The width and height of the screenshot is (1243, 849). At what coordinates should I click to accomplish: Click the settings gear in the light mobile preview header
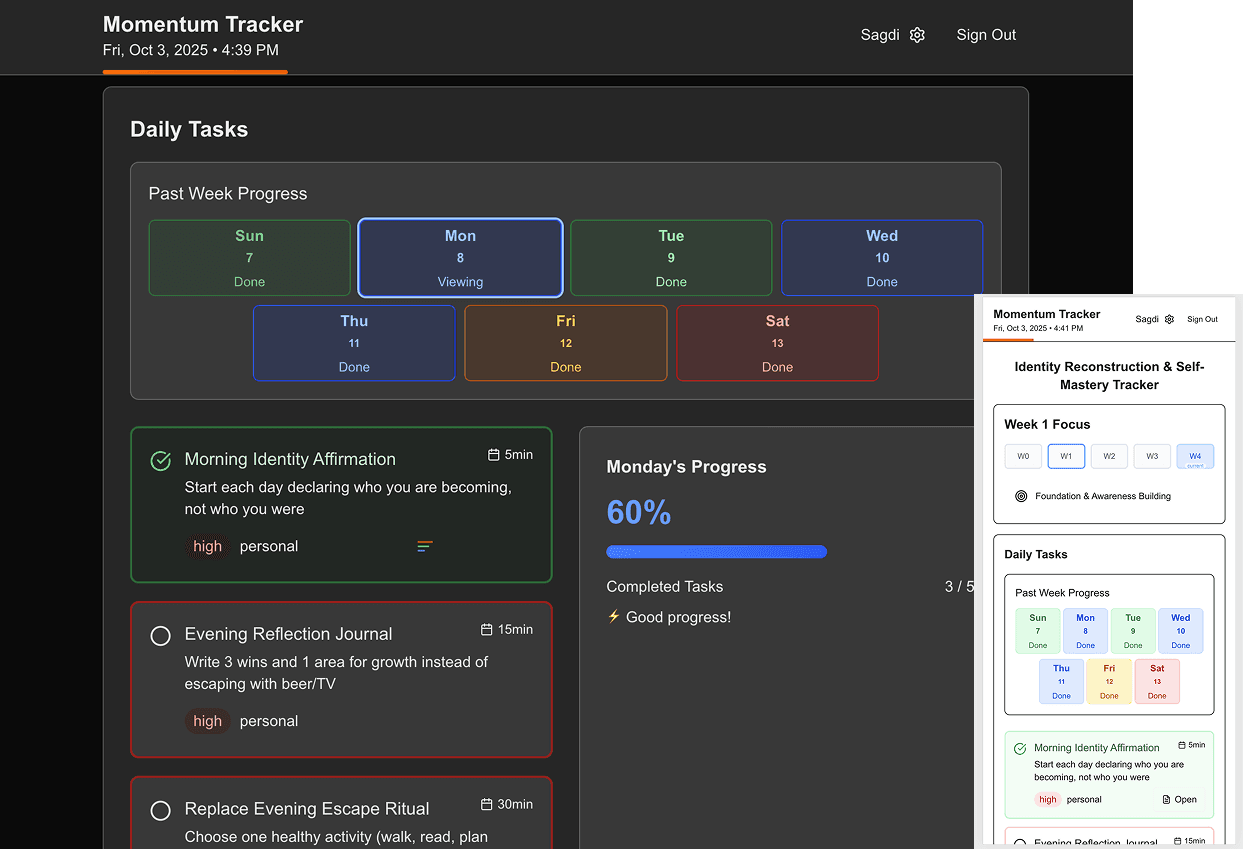click(x=1169, y=320)
